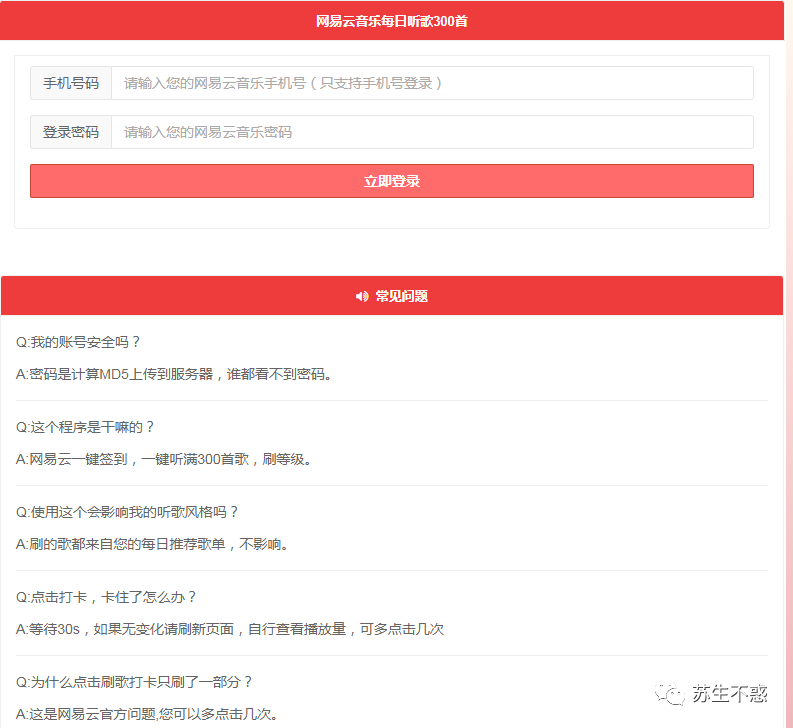Click the 网易云音乐每日听歌300首 header title
Viewport: 793px width, 728px height.
[392, 21]
